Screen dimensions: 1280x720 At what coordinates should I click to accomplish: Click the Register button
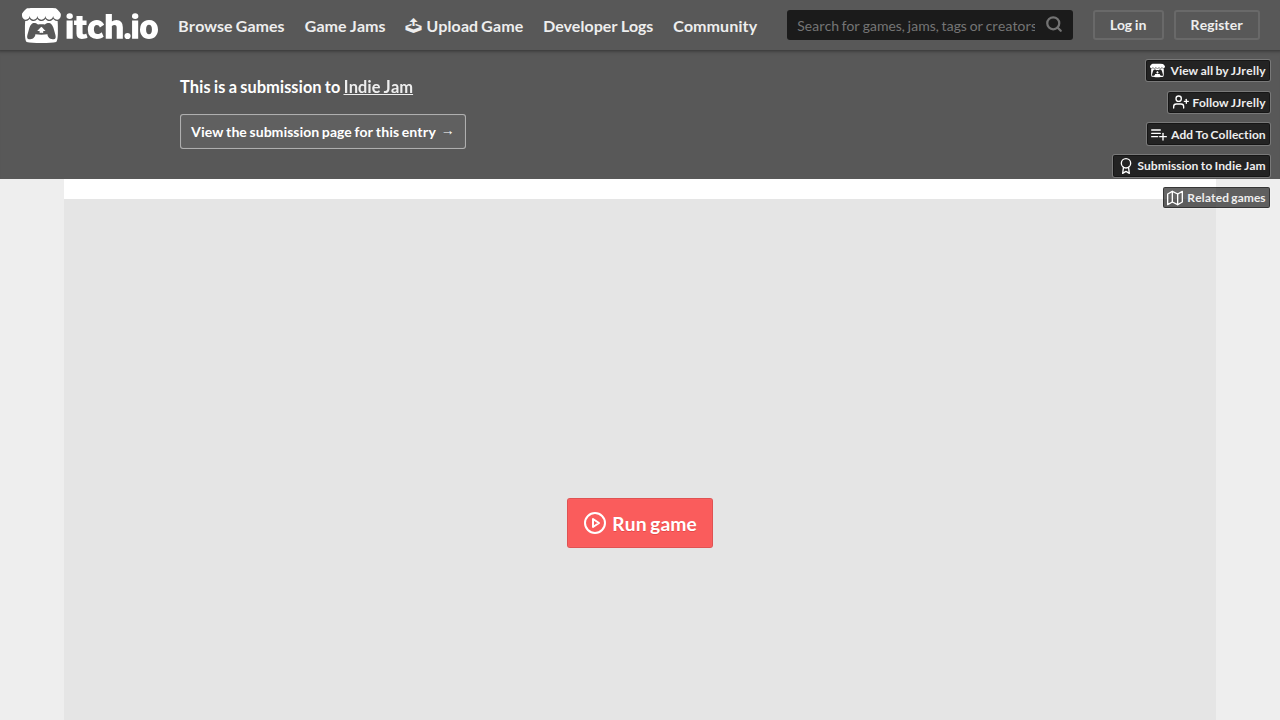[1216, 25]
